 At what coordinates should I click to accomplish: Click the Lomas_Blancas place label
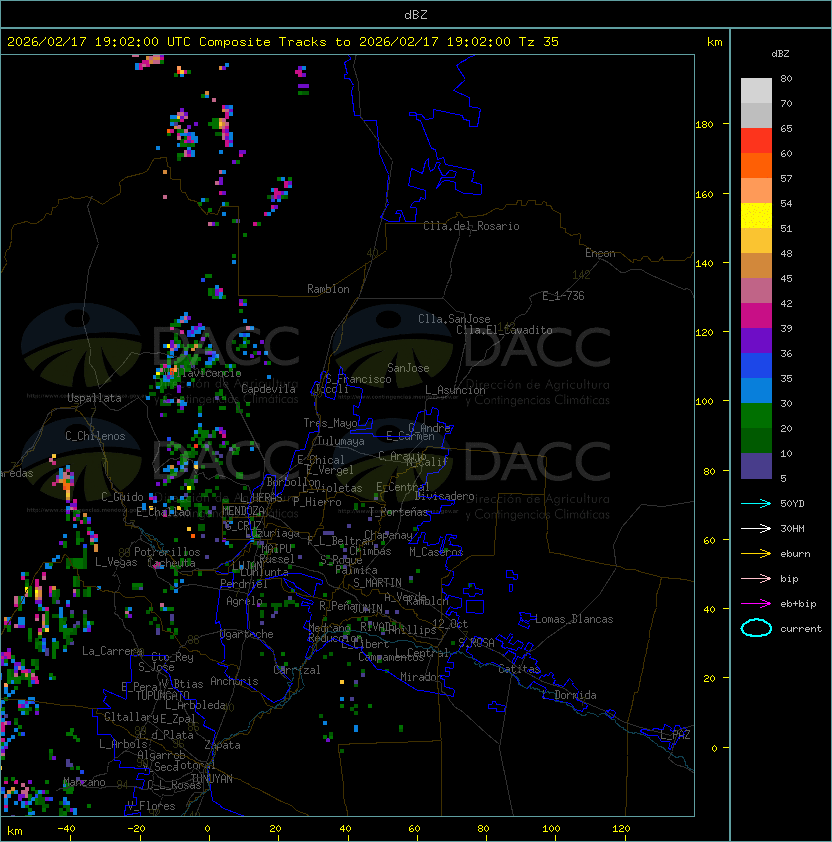coord(574,619)
